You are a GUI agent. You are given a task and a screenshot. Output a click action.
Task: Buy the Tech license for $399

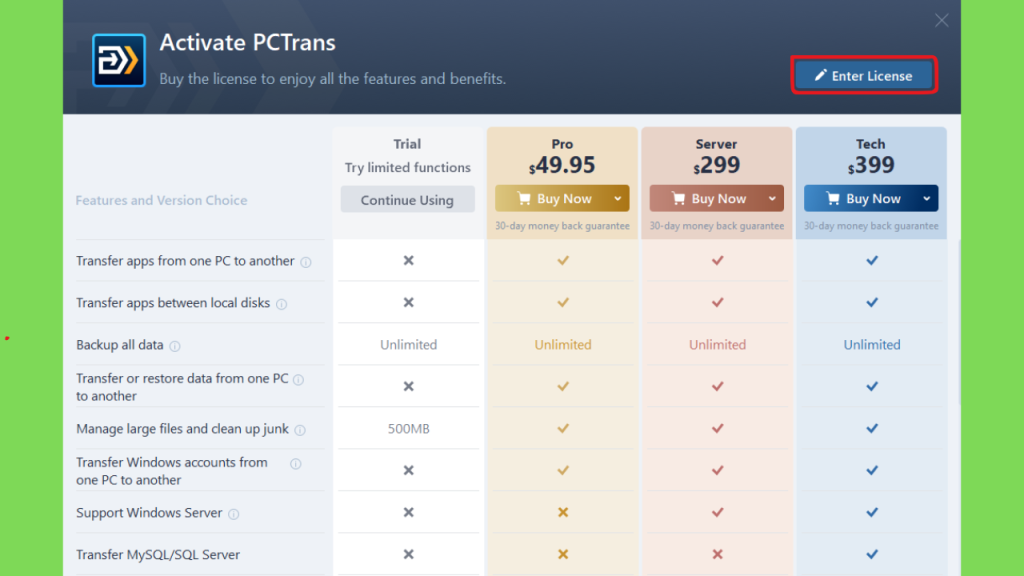[x=860, y=199]
